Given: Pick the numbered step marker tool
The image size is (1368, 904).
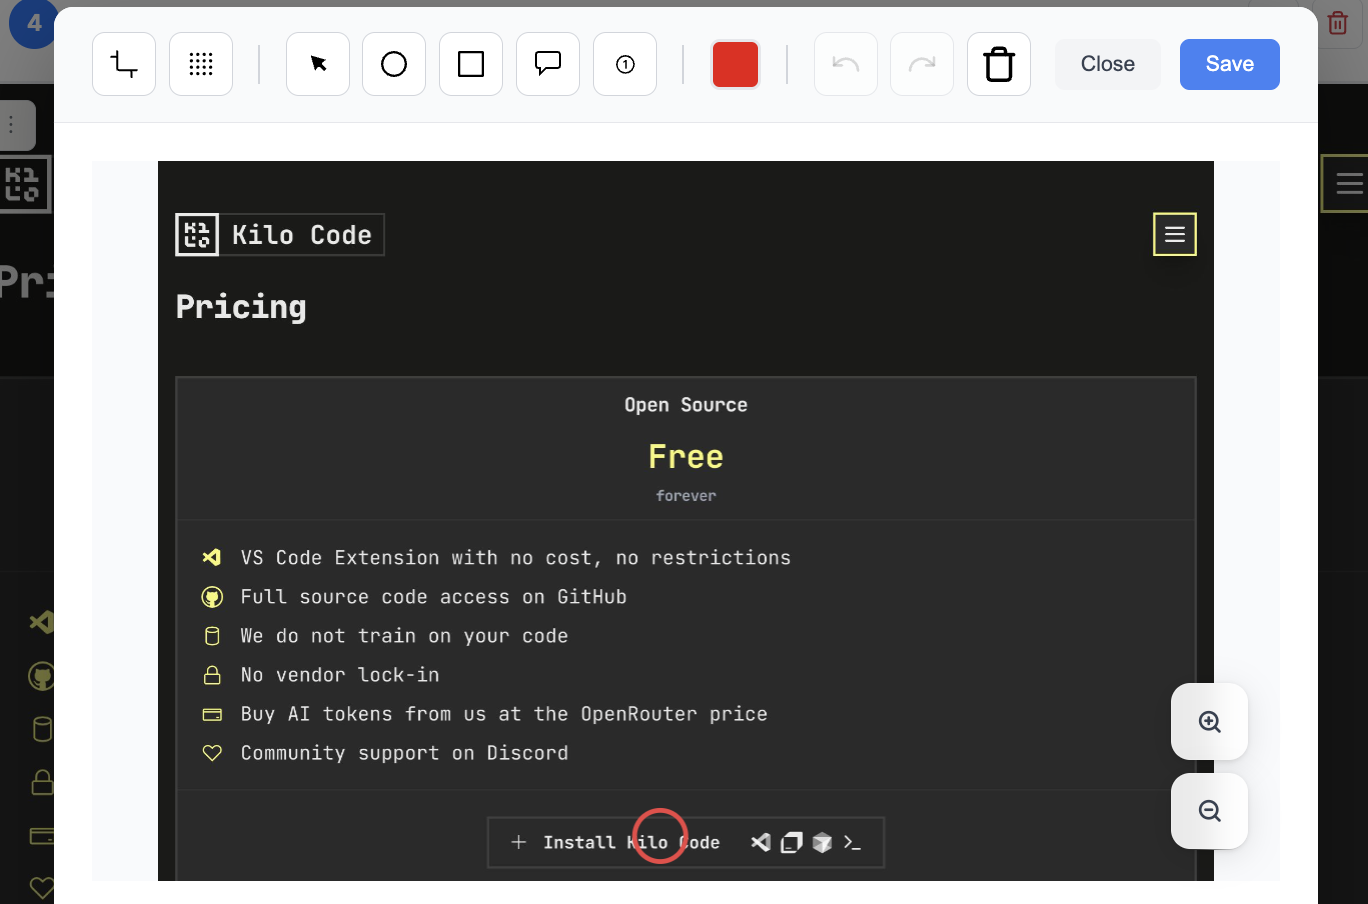Looking at the screenshot, I should tap(624, 63).
